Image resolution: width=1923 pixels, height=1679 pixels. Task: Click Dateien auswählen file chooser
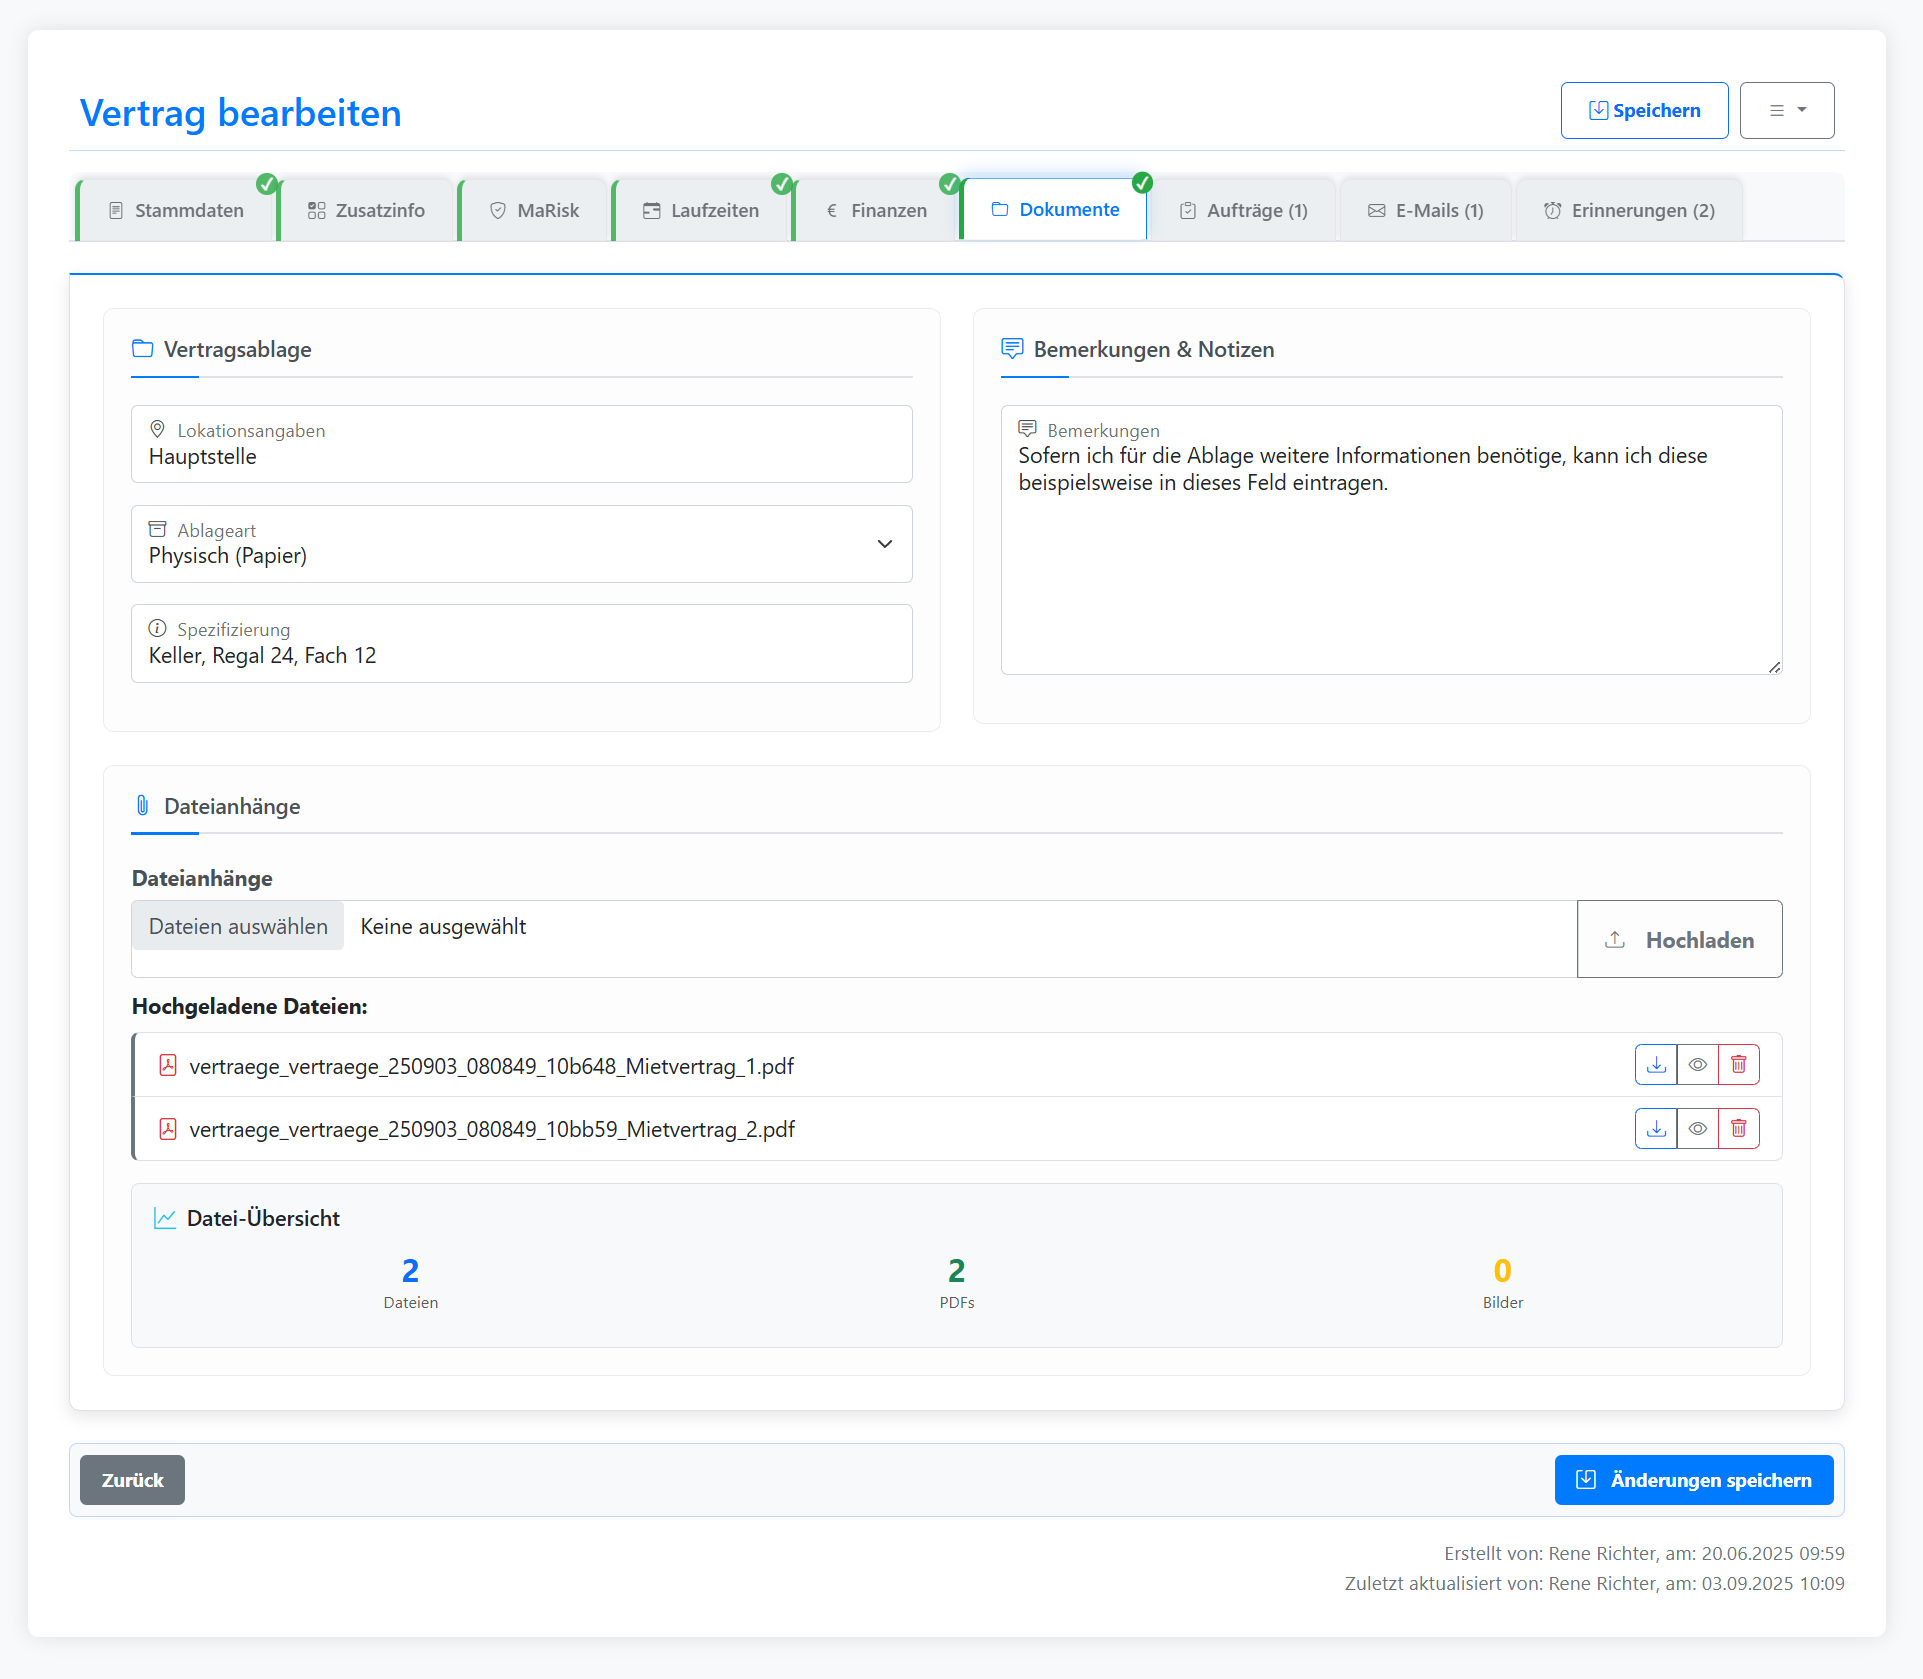click(x=238, y=926)
